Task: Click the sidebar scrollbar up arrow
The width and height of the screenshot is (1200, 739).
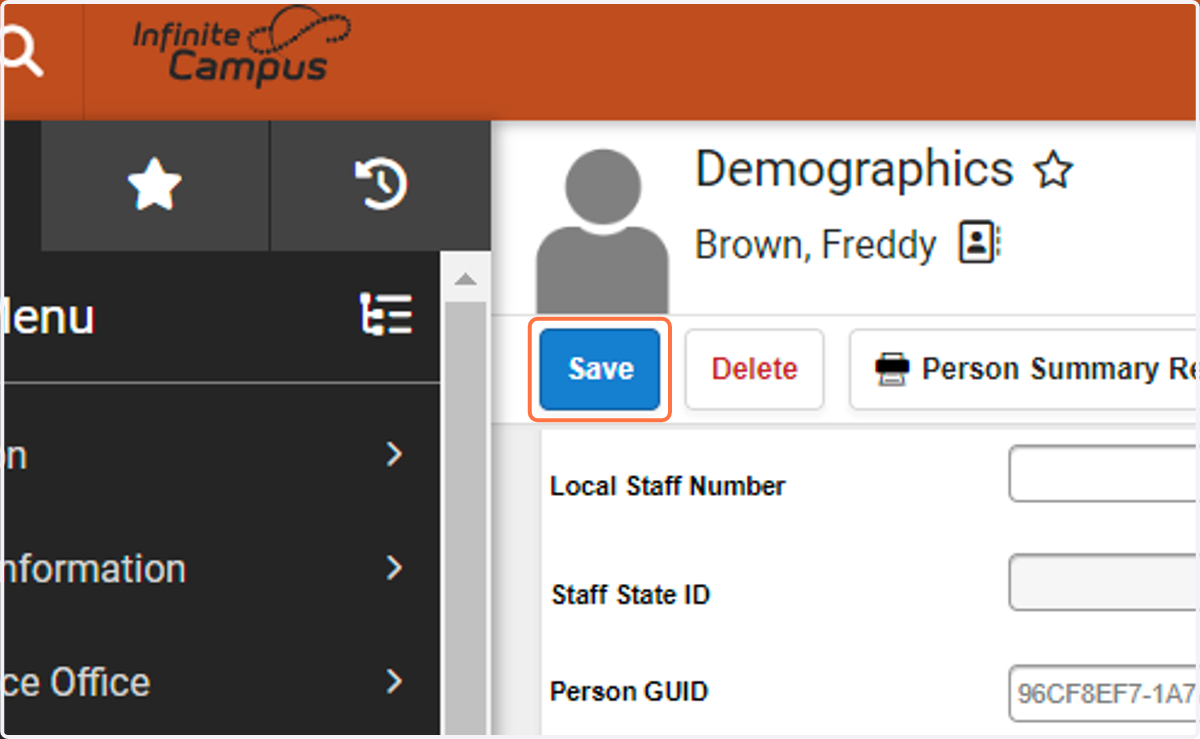Action: (x=465, y=279)
